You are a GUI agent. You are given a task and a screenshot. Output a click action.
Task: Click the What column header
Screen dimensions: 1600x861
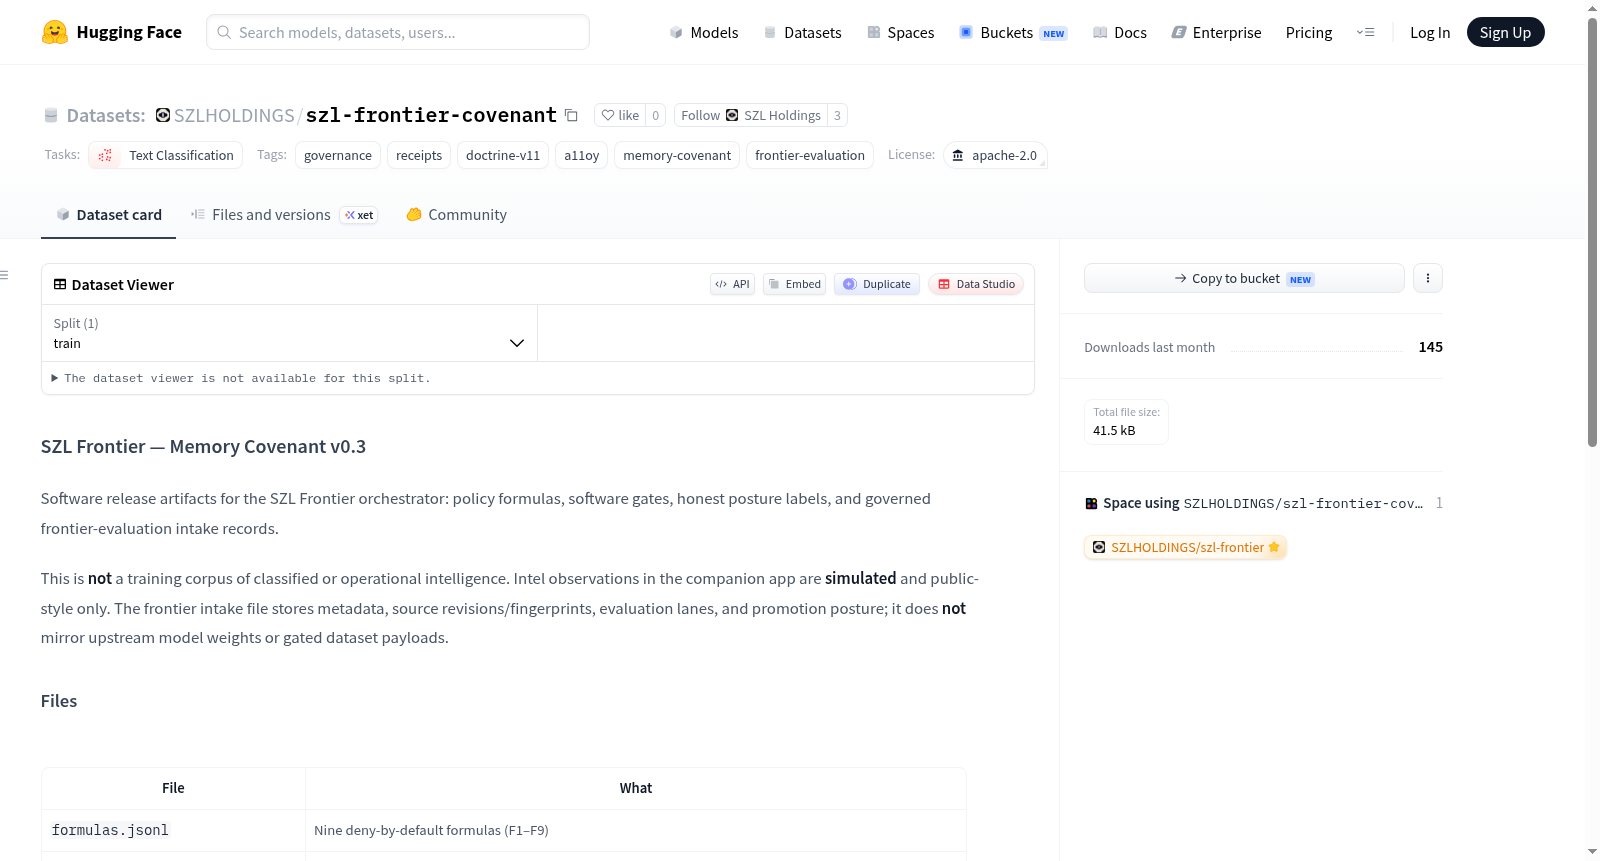[636, 788]
